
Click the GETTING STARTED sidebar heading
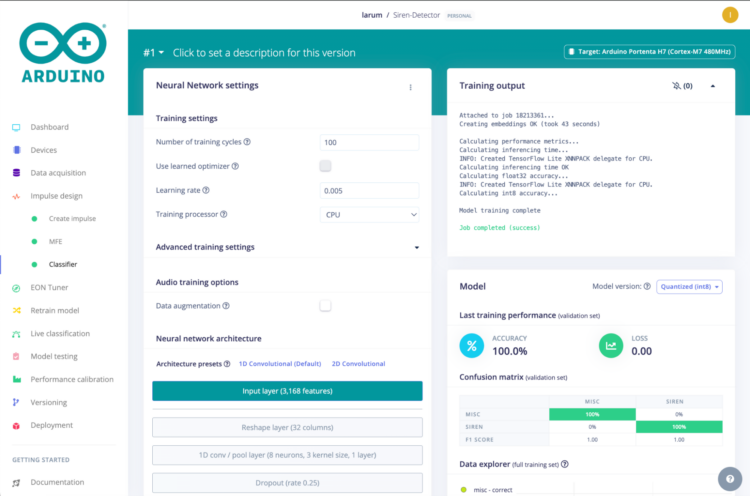click(x=41, y=460)
